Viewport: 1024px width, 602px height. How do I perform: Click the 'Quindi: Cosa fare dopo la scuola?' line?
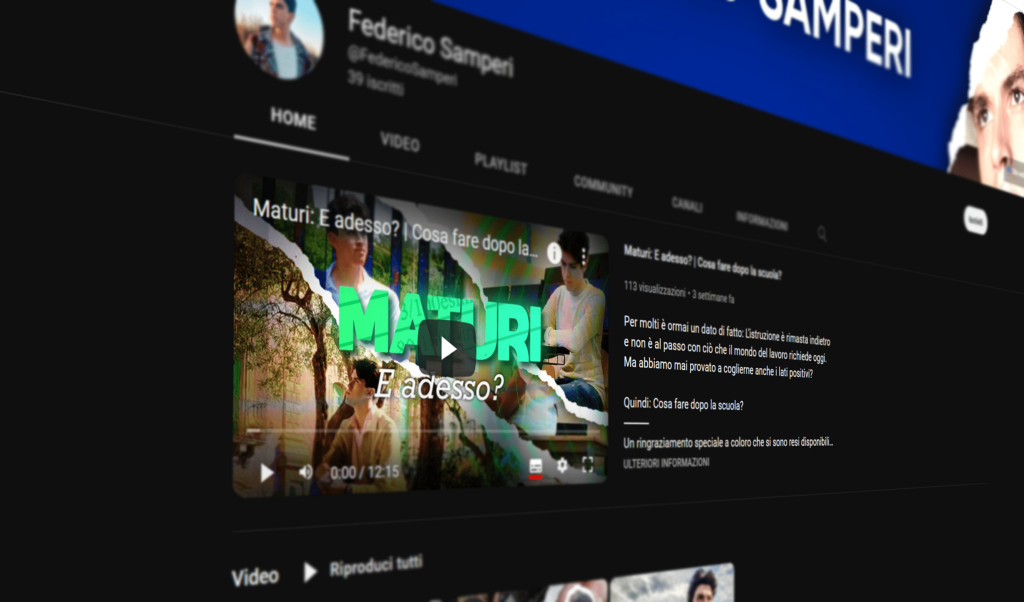pos(683,404)
